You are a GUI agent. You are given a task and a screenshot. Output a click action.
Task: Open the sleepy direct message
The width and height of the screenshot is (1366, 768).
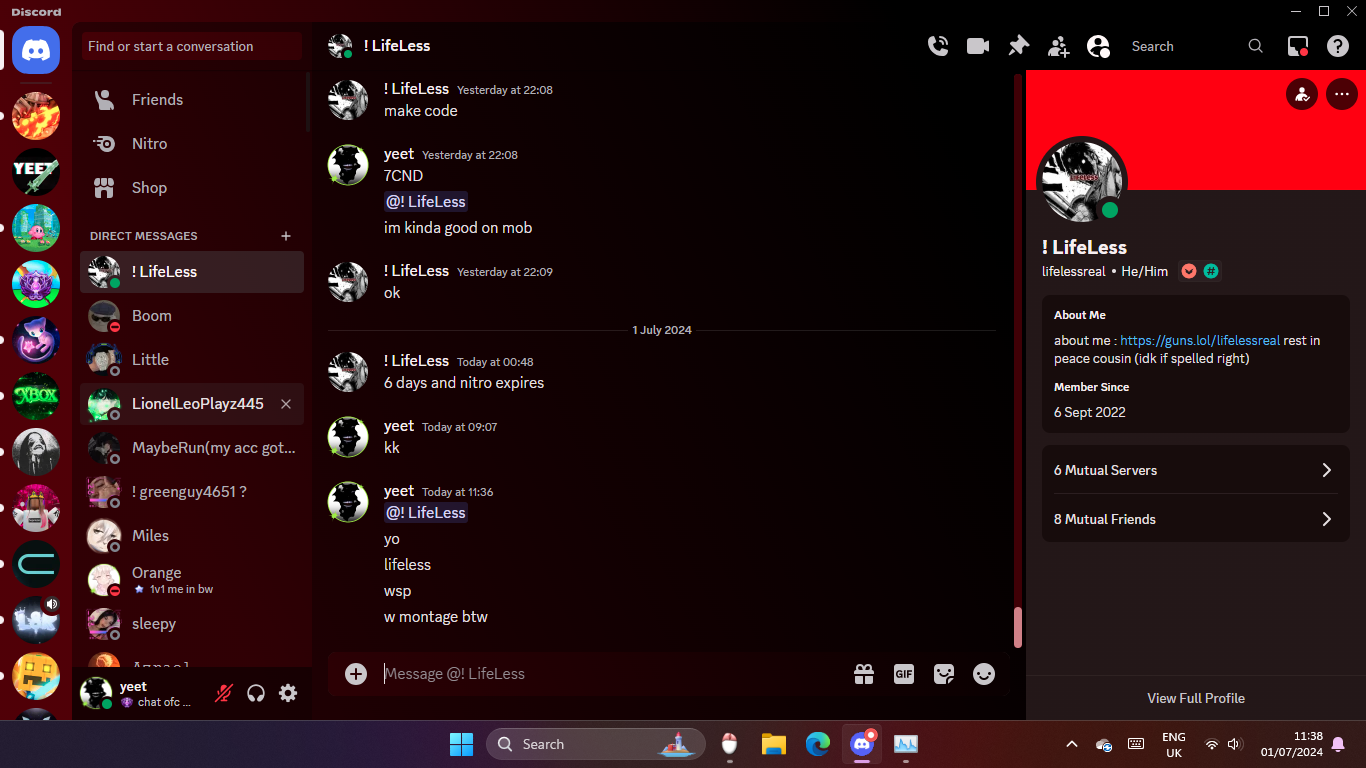point(192,624)
